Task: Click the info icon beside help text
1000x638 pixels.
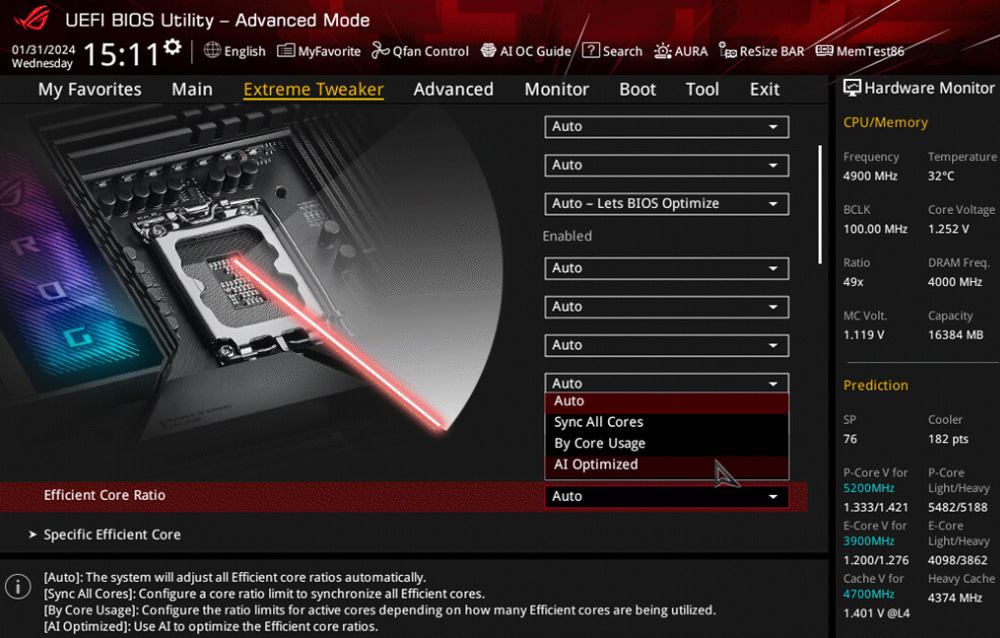Action: pyautogui.click(x=18, y=586)
